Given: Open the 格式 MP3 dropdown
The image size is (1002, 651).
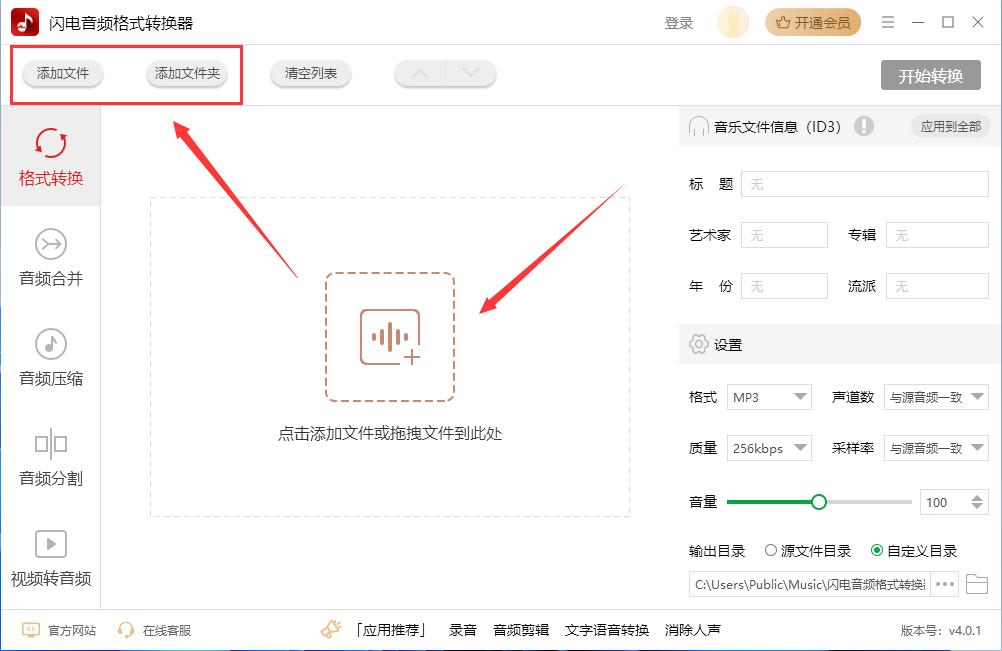Looking at the screenshot, I should 769,397.
